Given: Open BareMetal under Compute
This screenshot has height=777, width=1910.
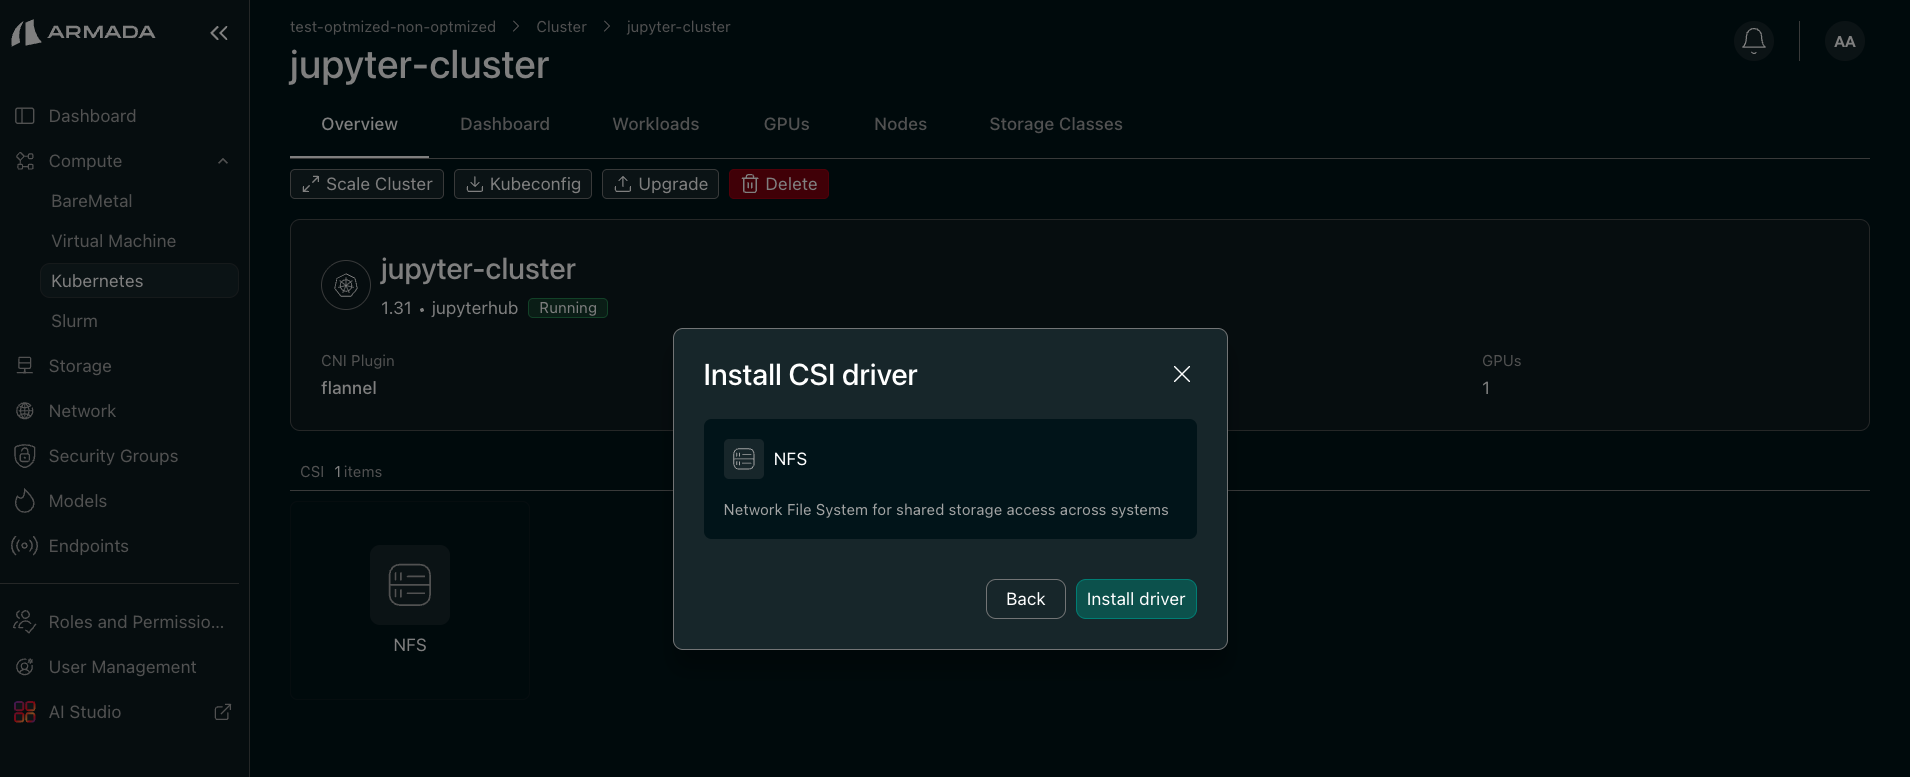Looking at the screenshot, I should [x=92, y=201].
